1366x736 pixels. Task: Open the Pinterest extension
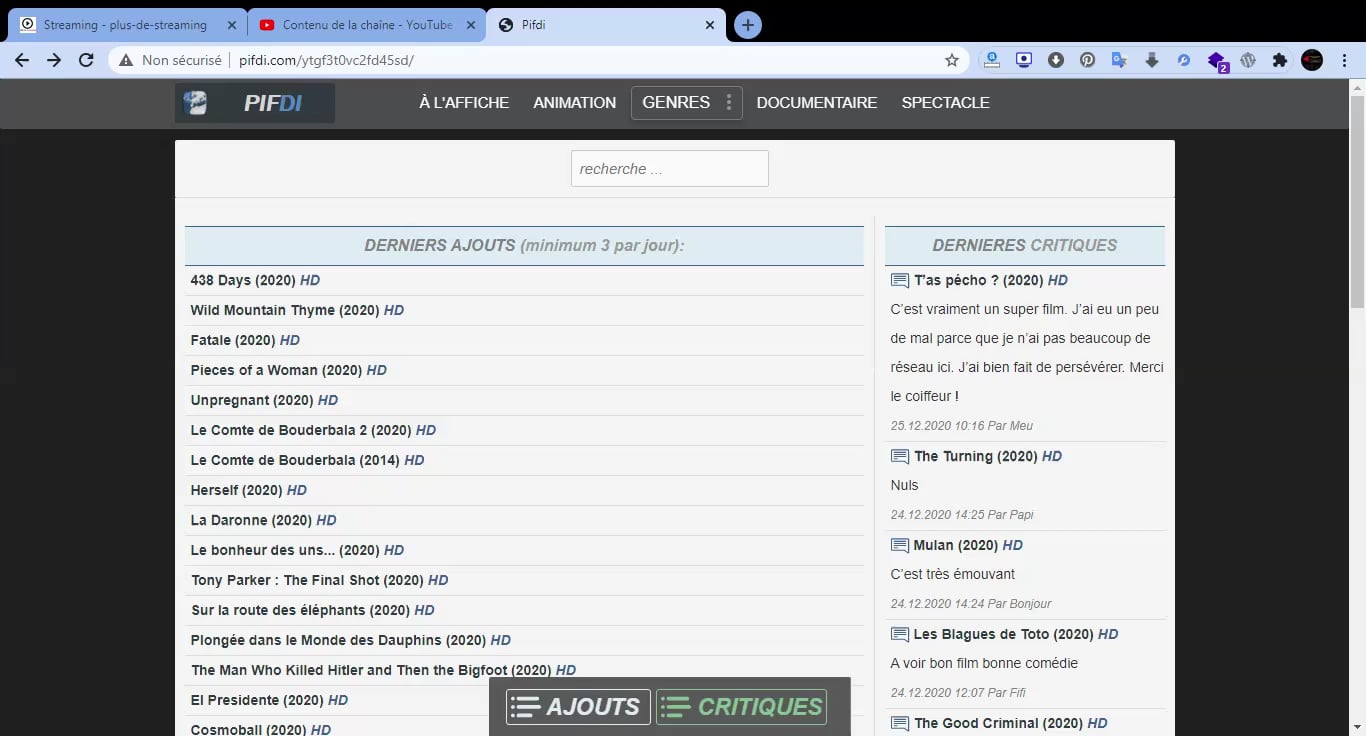point(1087,60)
